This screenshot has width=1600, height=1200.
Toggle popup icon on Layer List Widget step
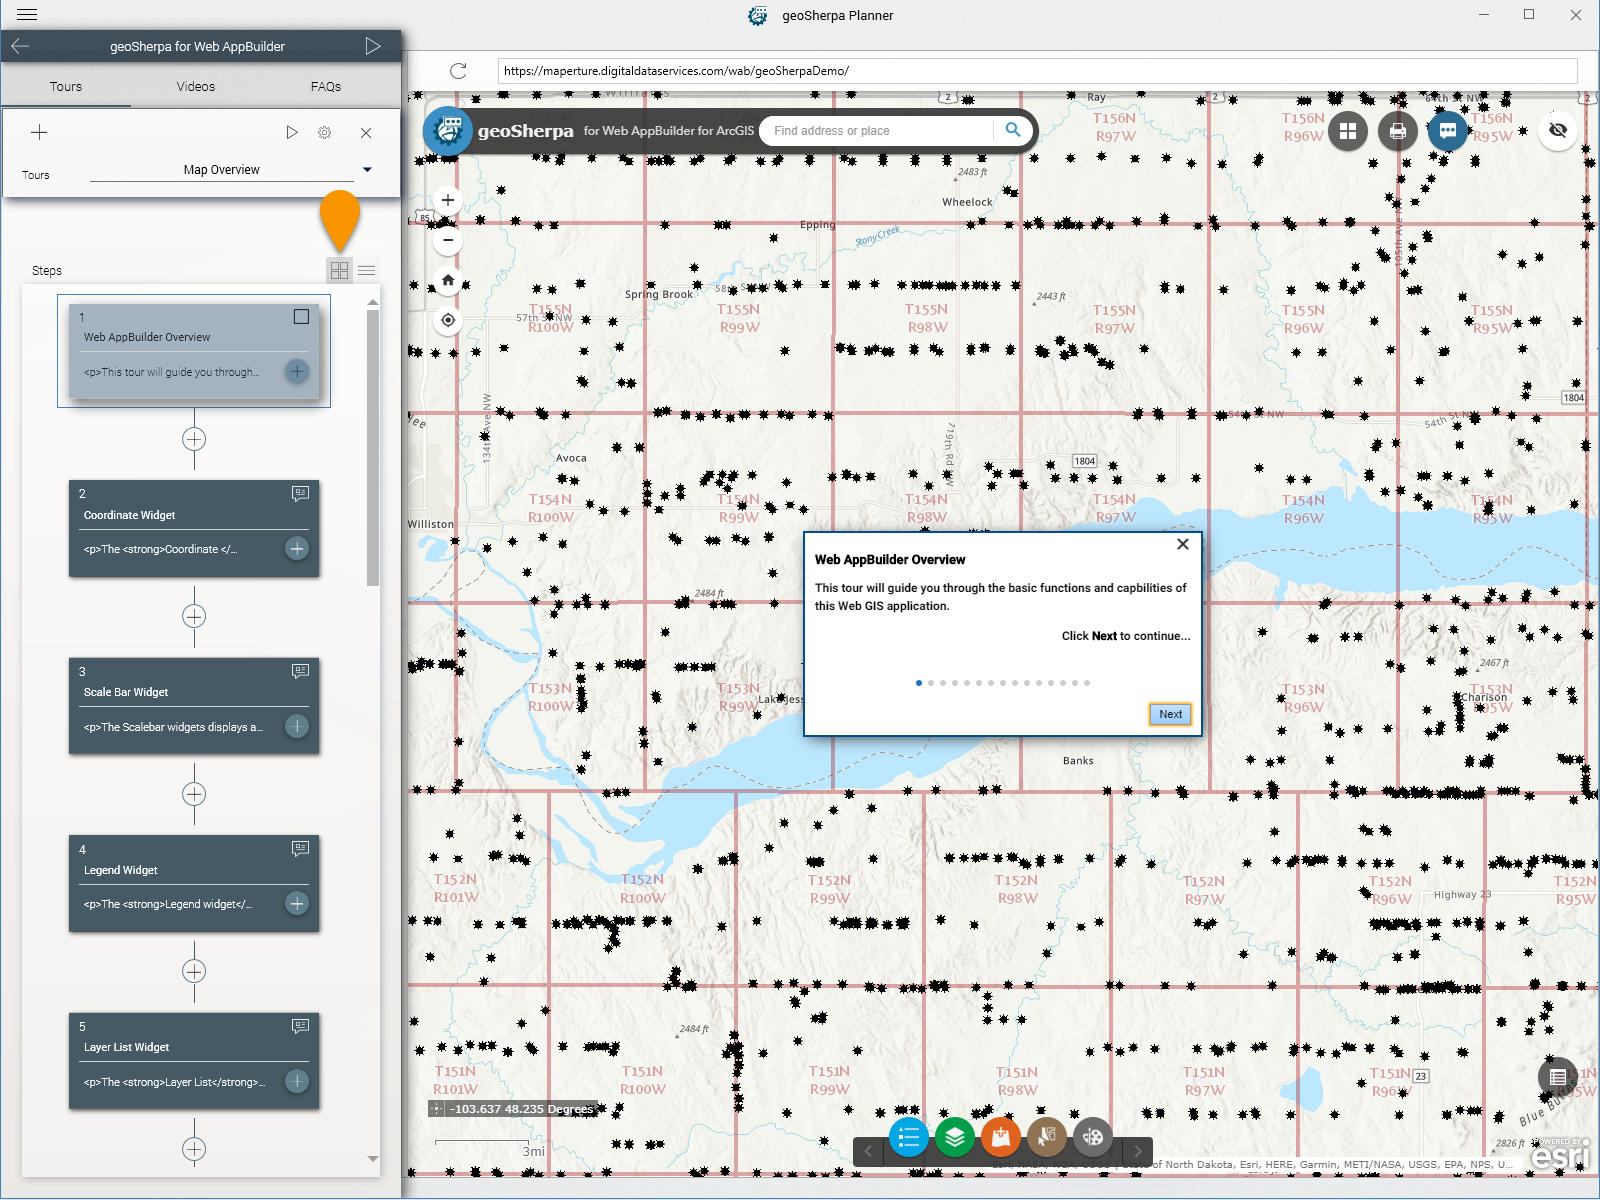click(x=300, y=1026)
